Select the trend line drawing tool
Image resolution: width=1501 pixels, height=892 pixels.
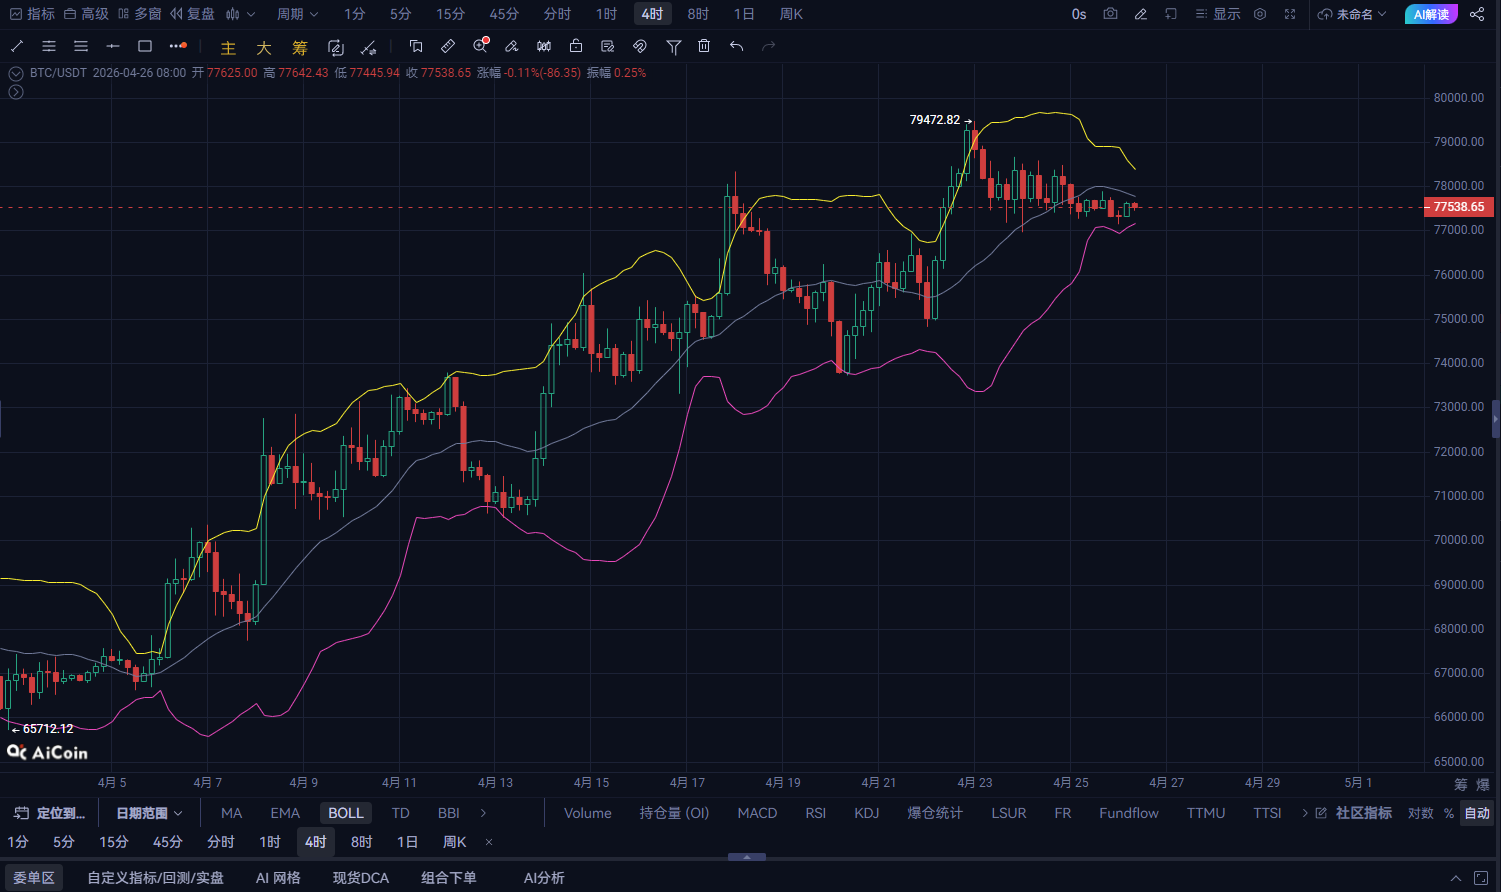[x=17, y=46]
